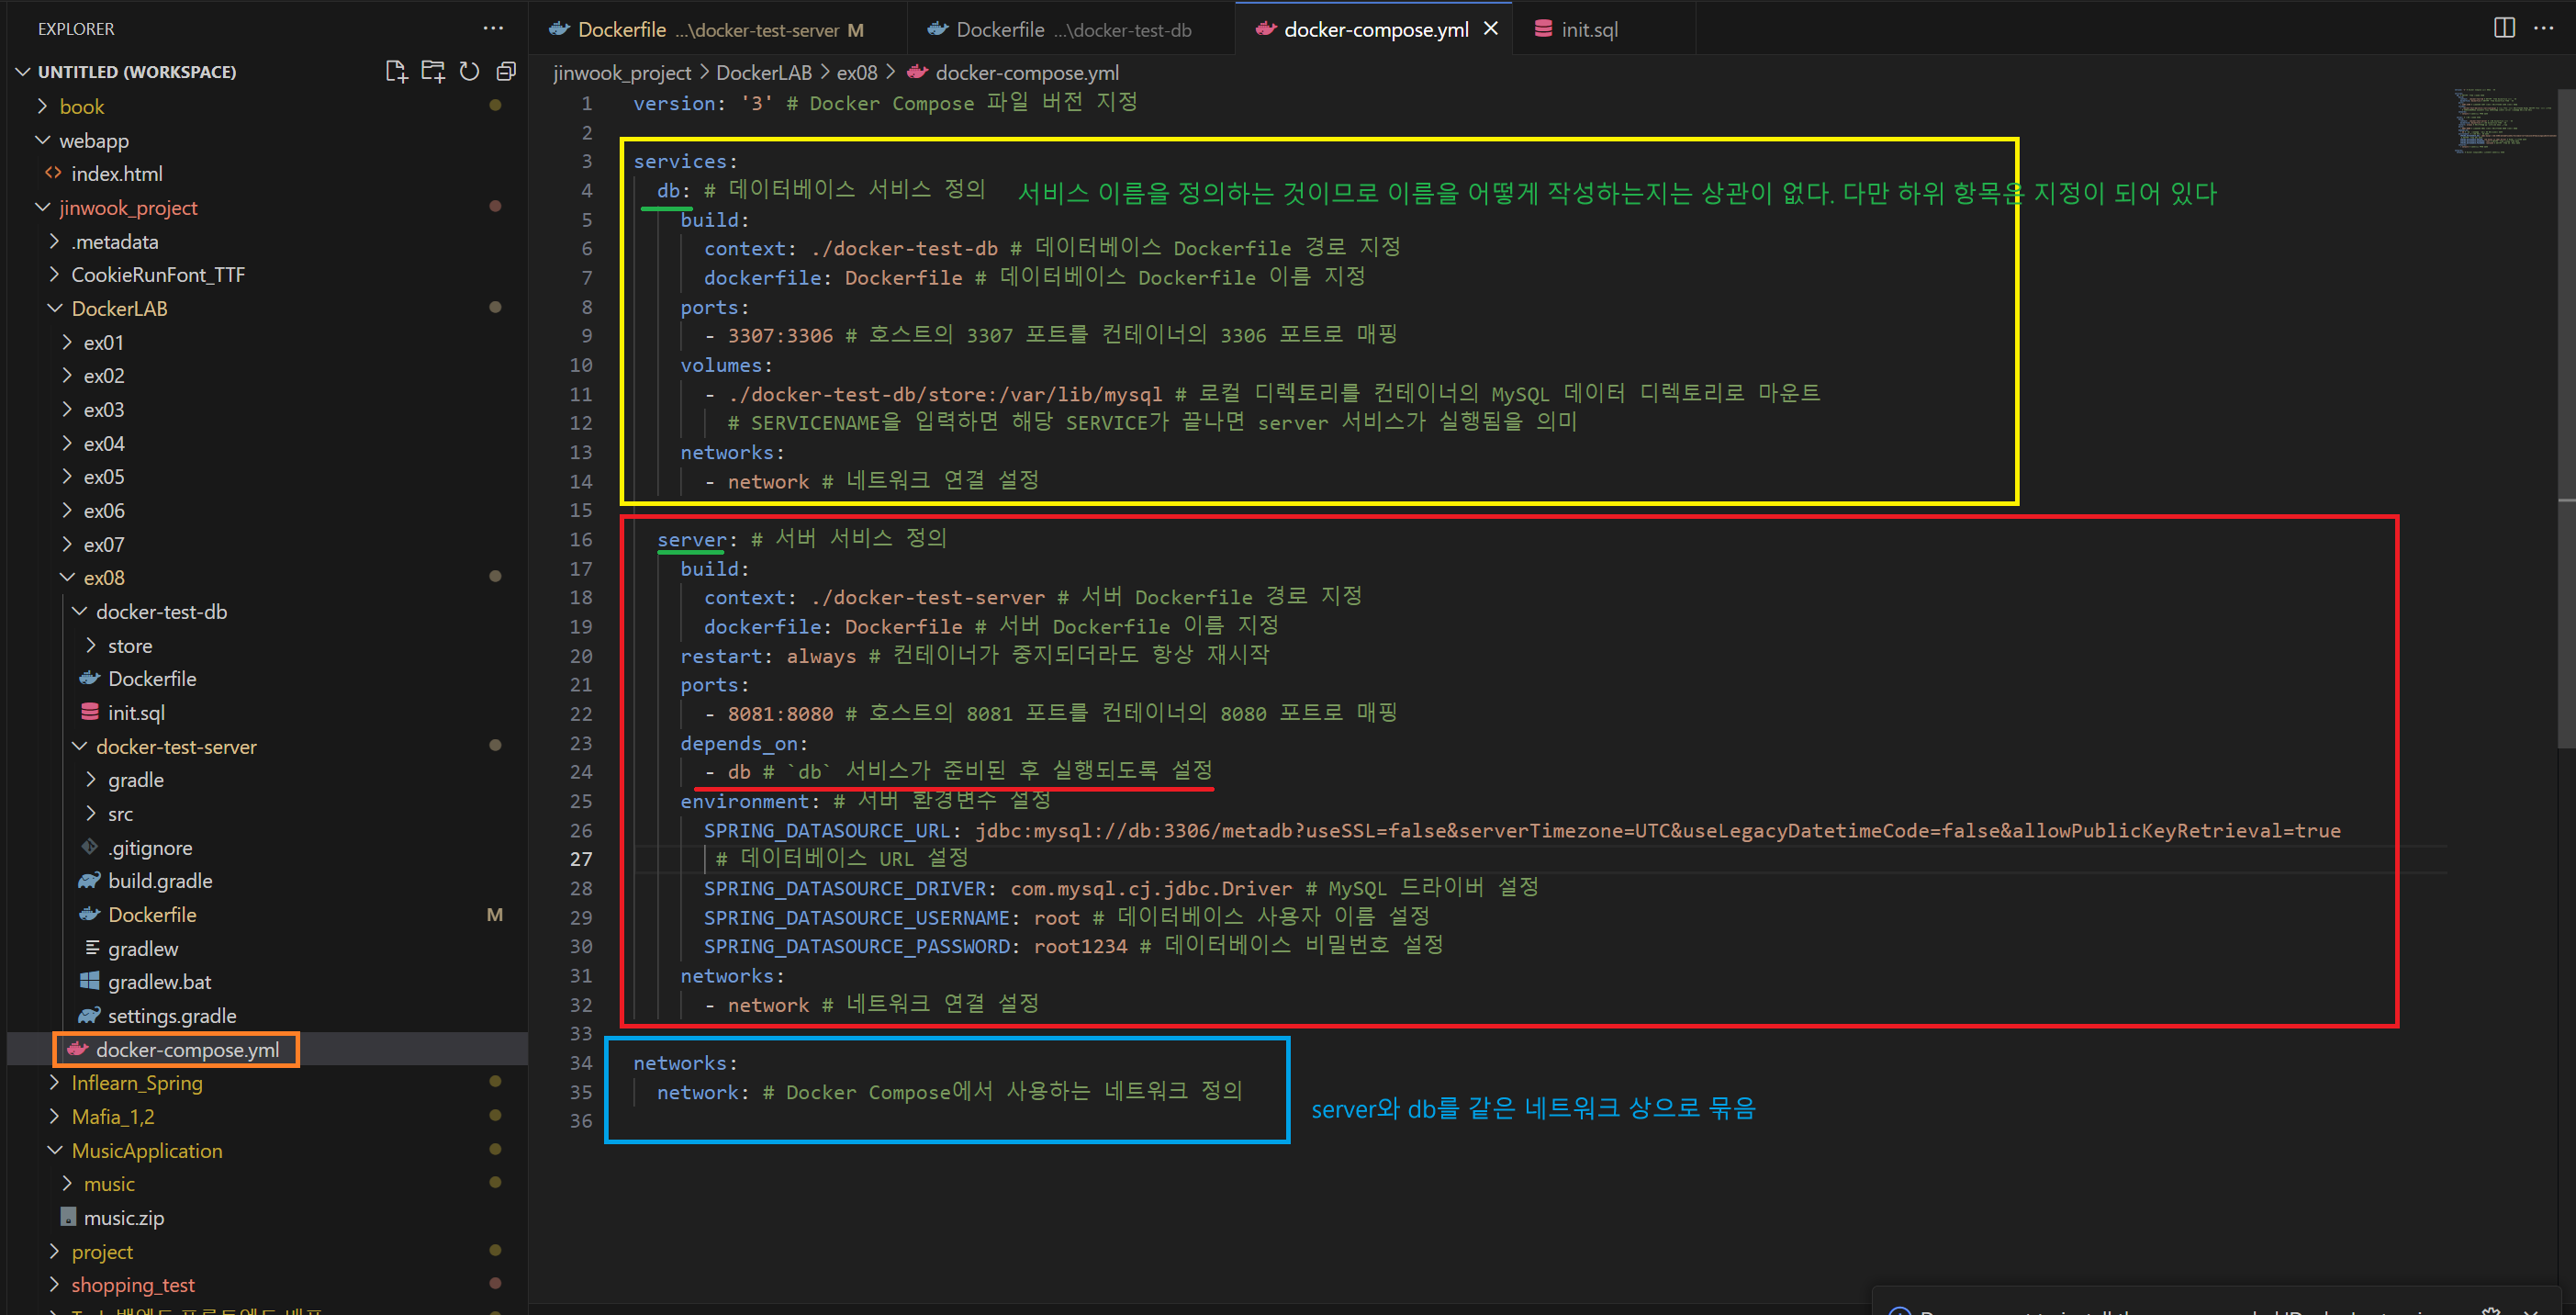This screenshot has width=2576, height=1315.
Task: Expand the Inflearn_Spring folder
Action: (136, 1083)
